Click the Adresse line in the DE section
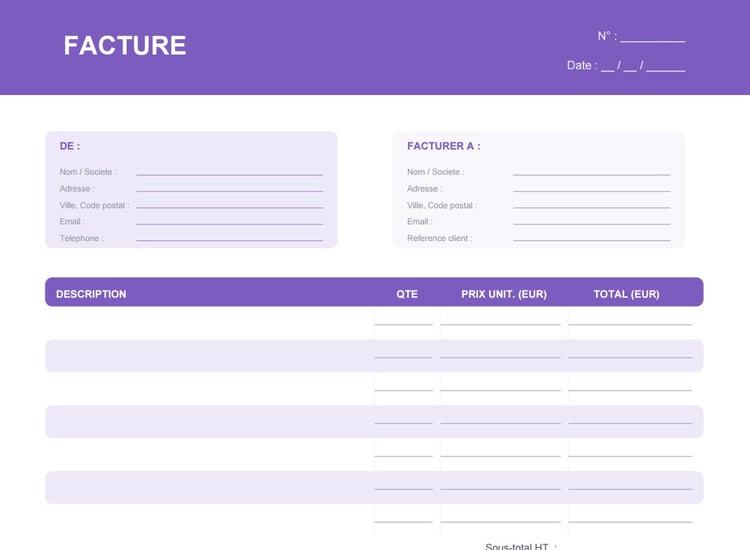The height and width of the screenshot is (550, 750). 229,188
